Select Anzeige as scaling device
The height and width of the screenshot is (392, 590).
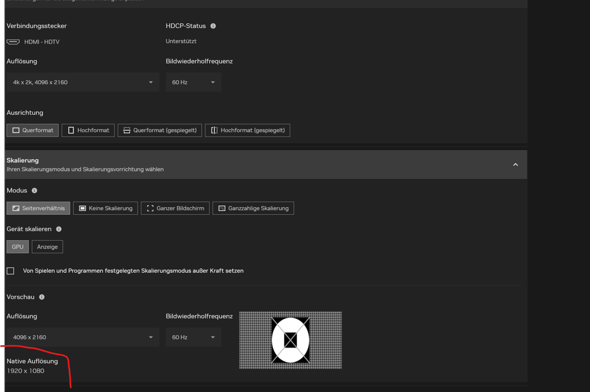pyautogui.click(x=47, y=247)
